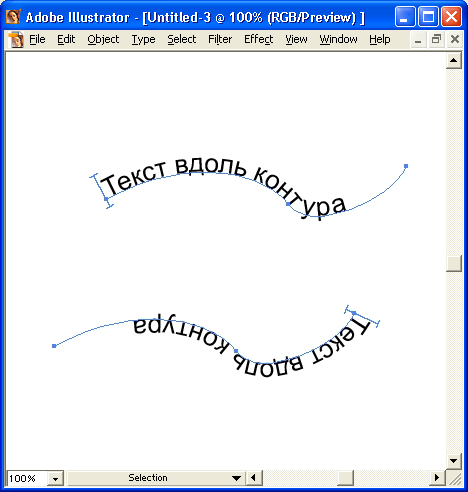The image size is (468, 492).
Task: Click the Illustrator document icon in menu bar
Action: [16, 40]
